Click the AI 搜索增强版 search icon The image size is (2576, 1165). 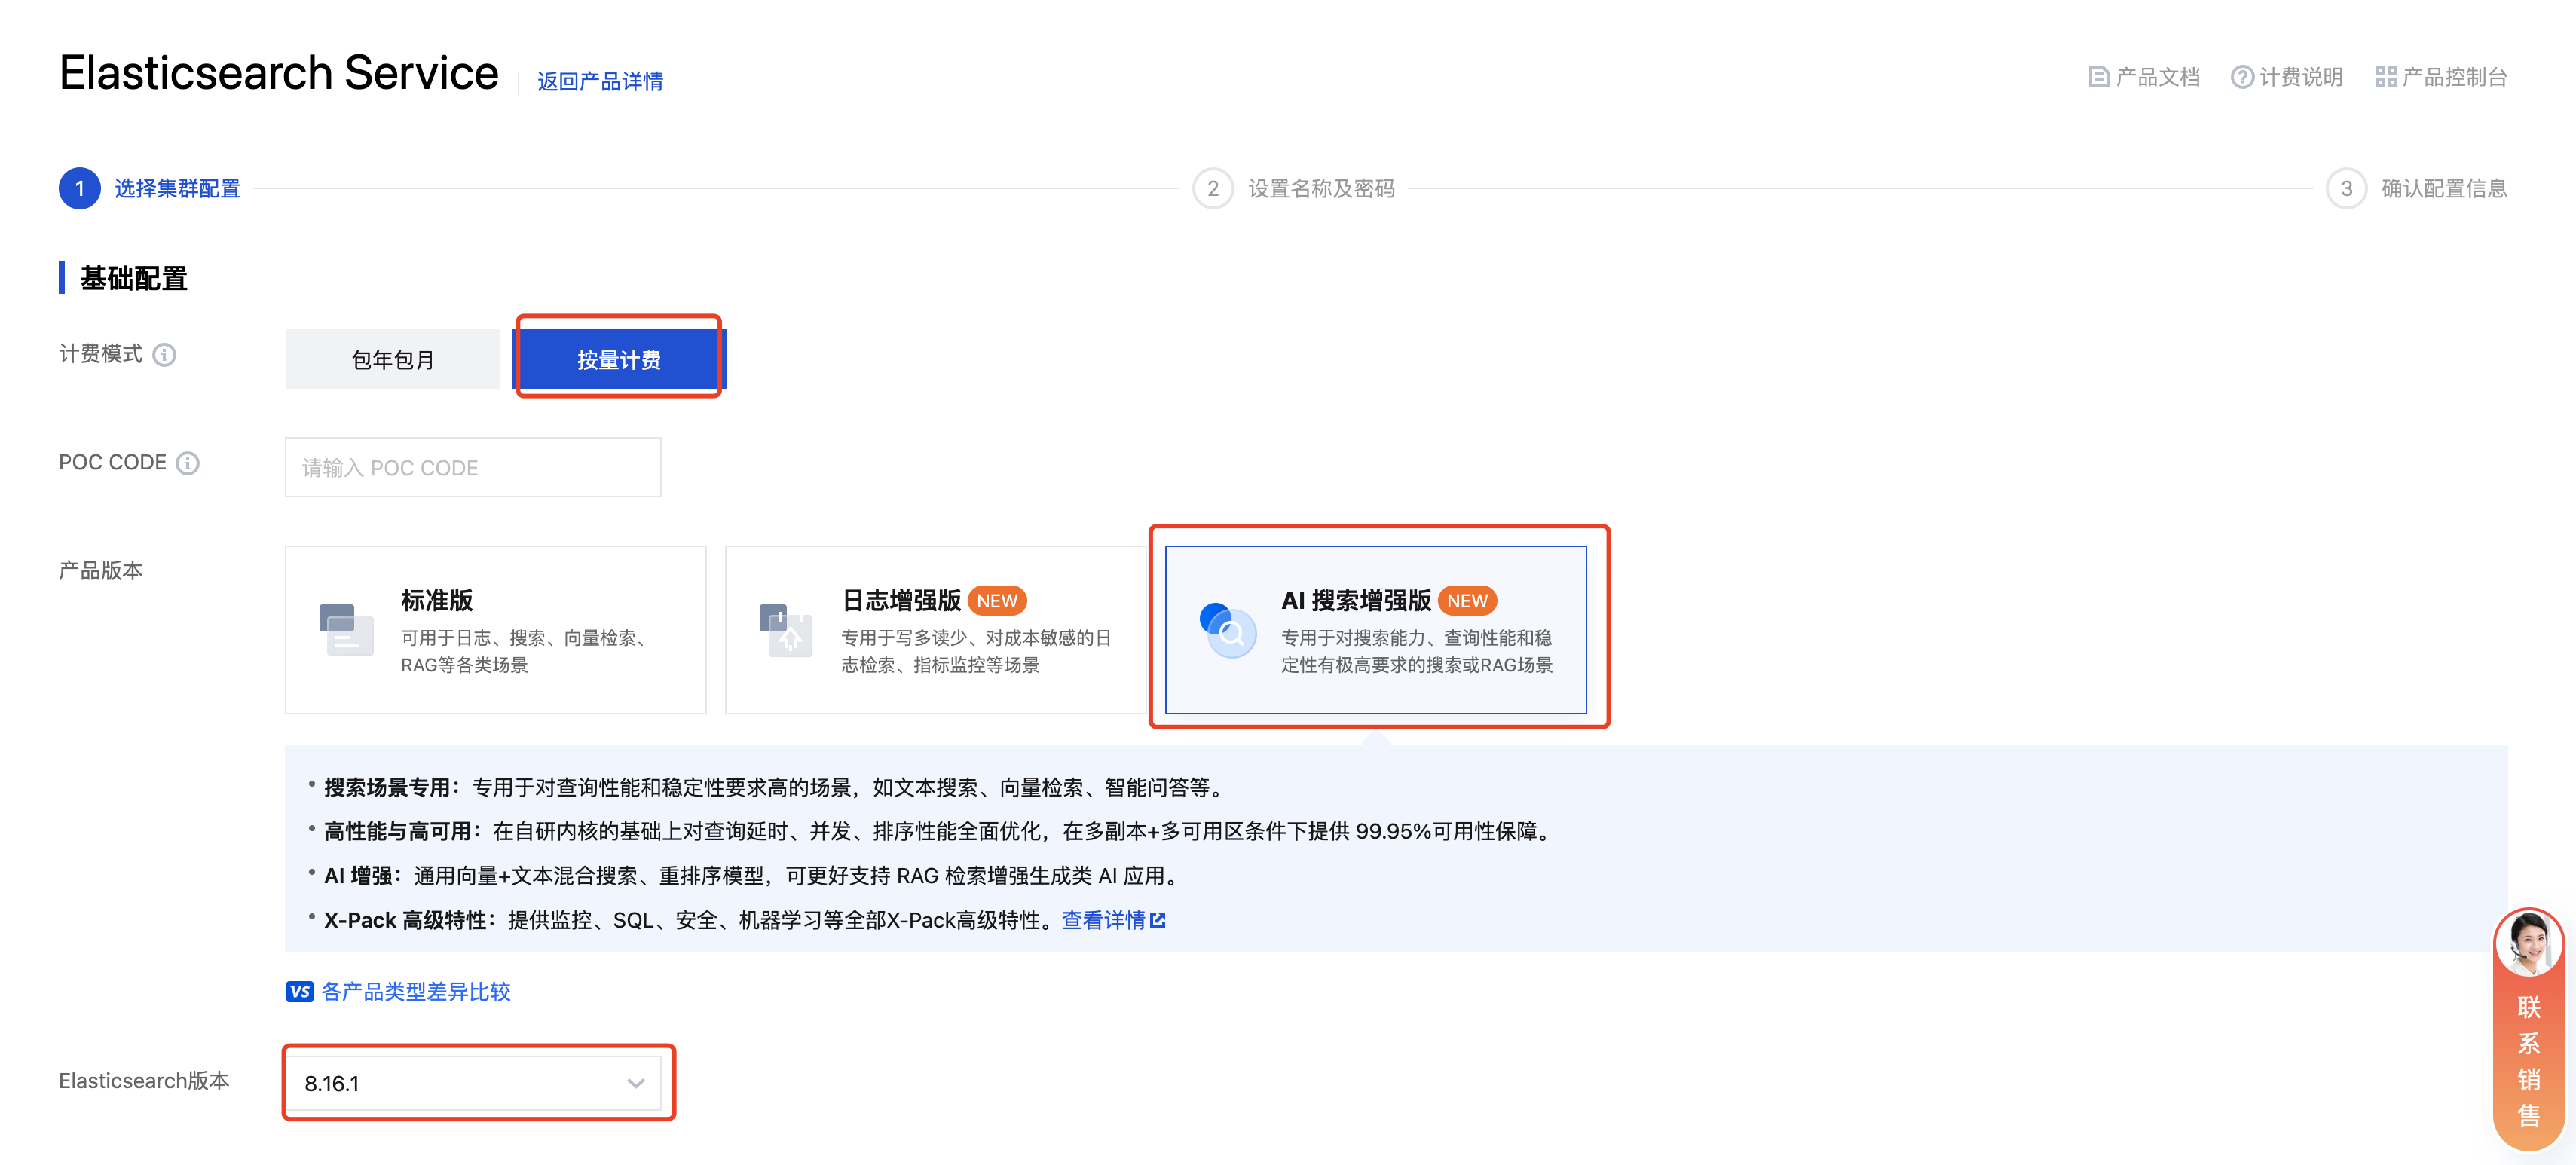click(x=1227, y=630)
